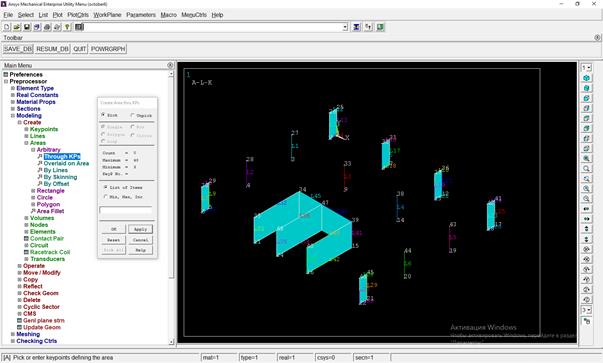Click the Open file toolbar icon
This screenshot has width=603, height=363.
coord(17,27)
